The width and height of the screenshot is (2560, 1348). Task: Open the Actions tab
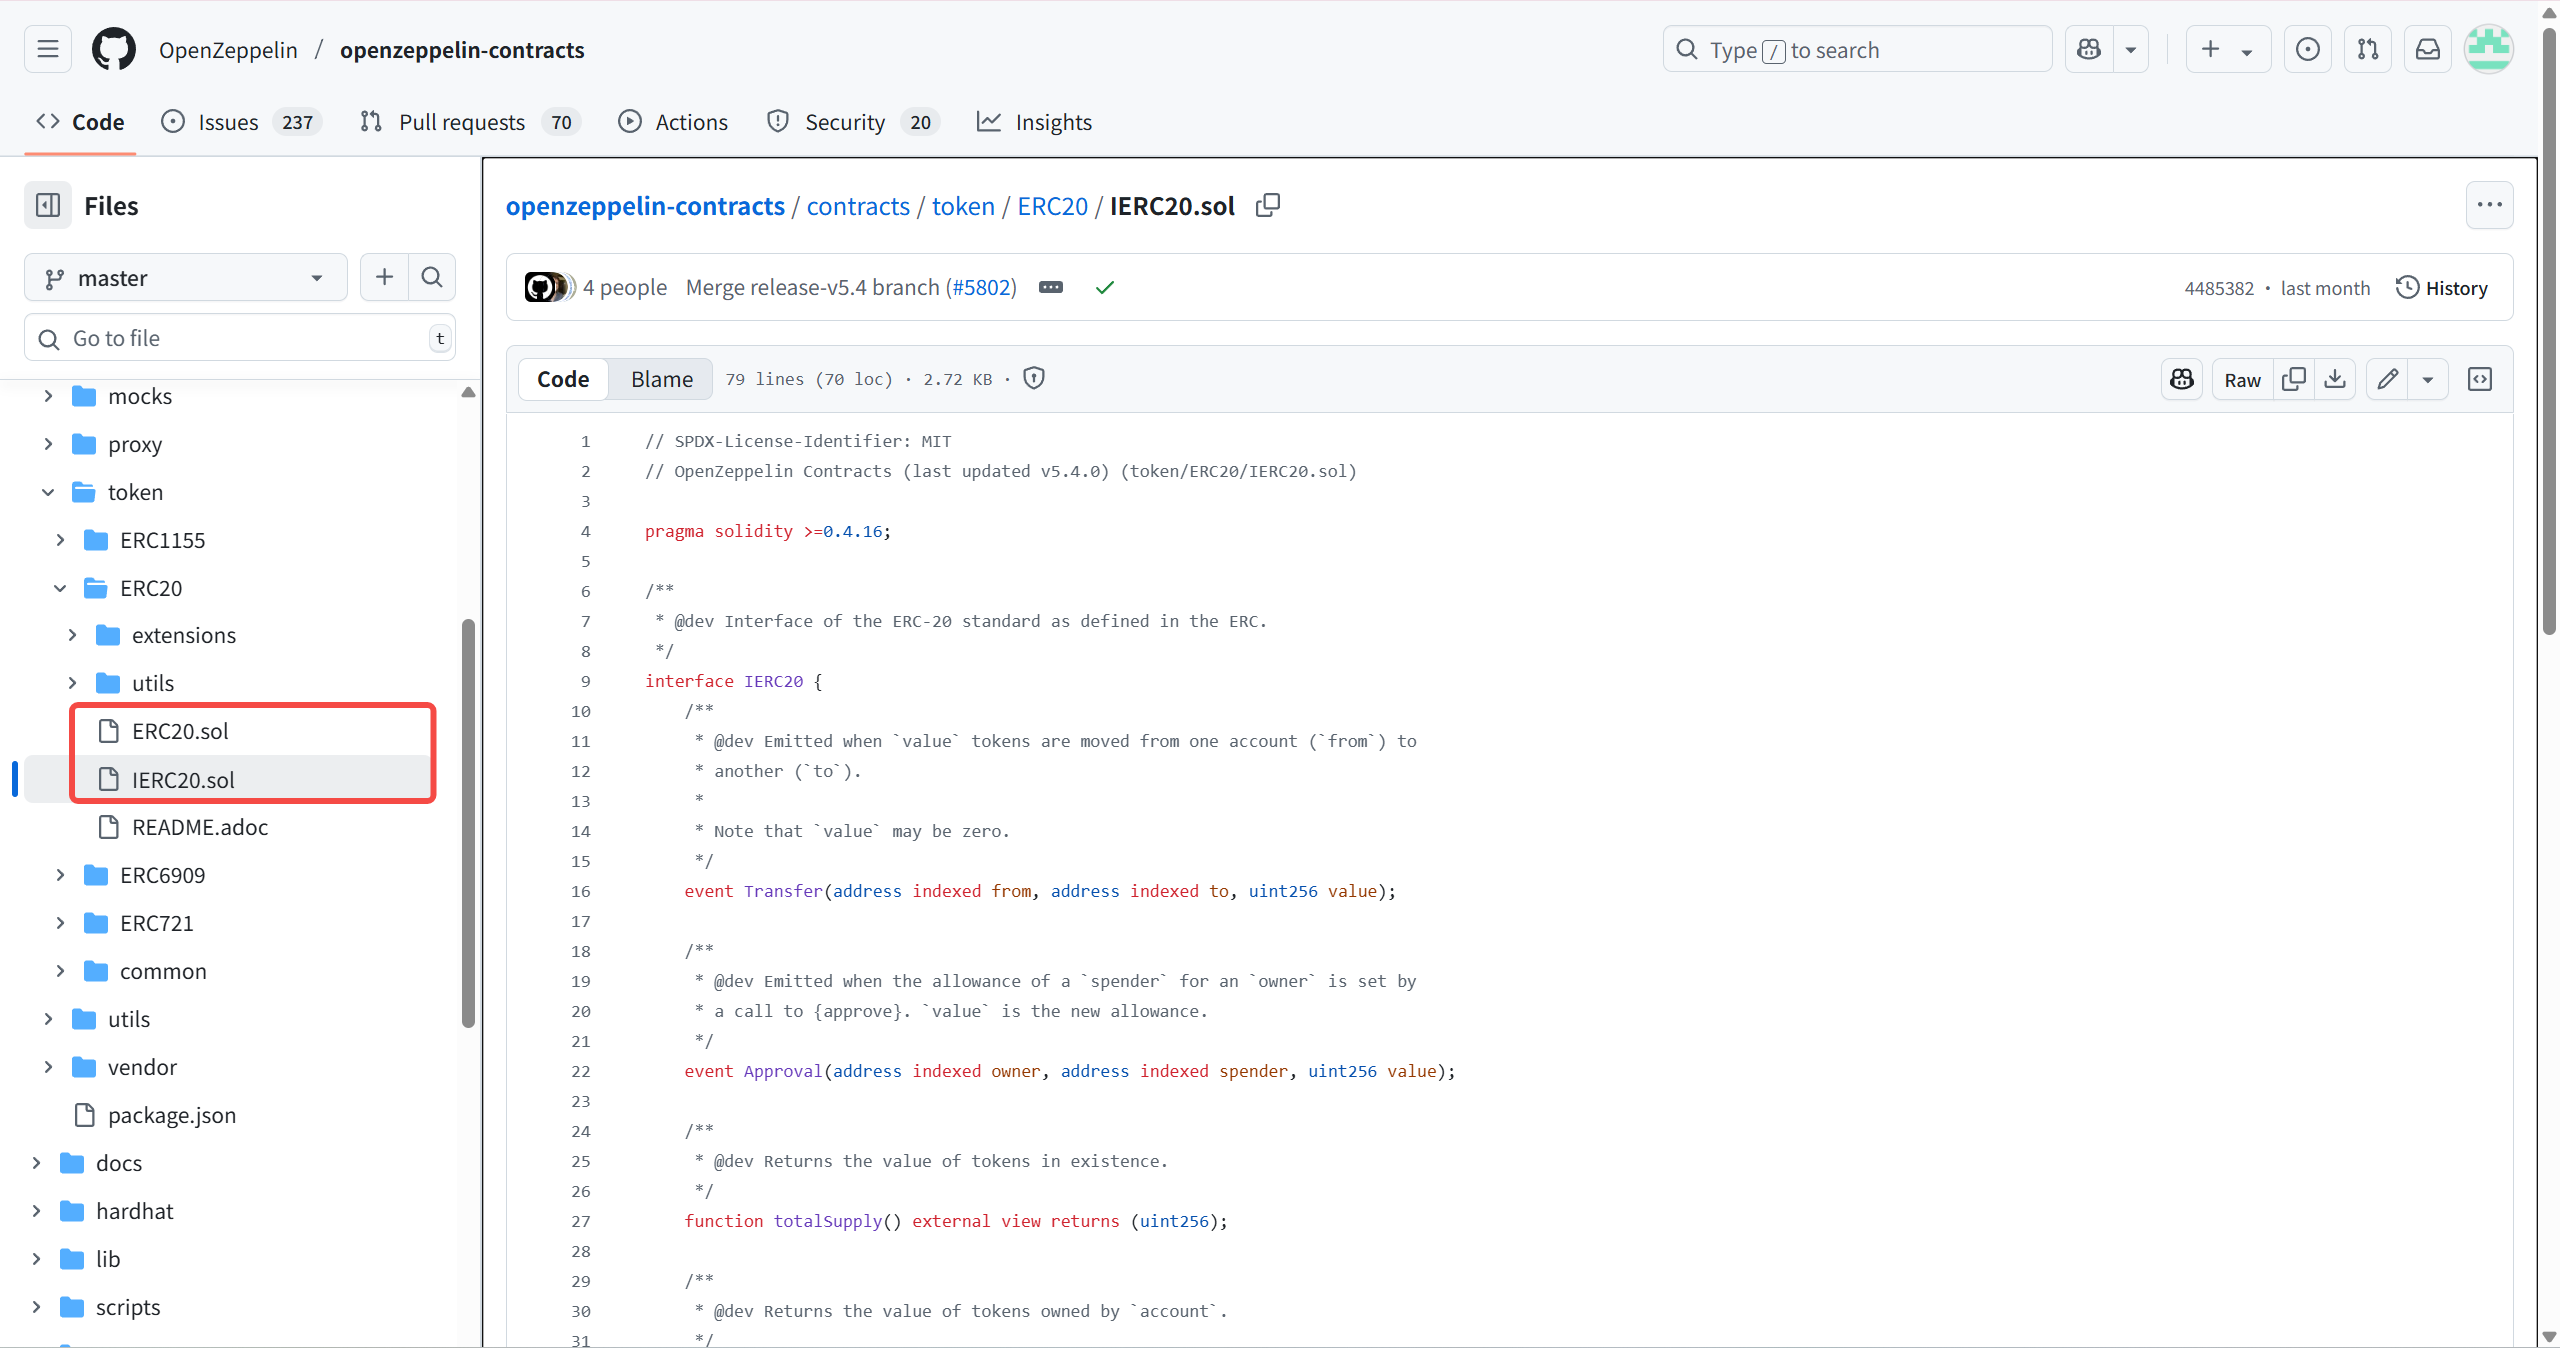point(692,122)
